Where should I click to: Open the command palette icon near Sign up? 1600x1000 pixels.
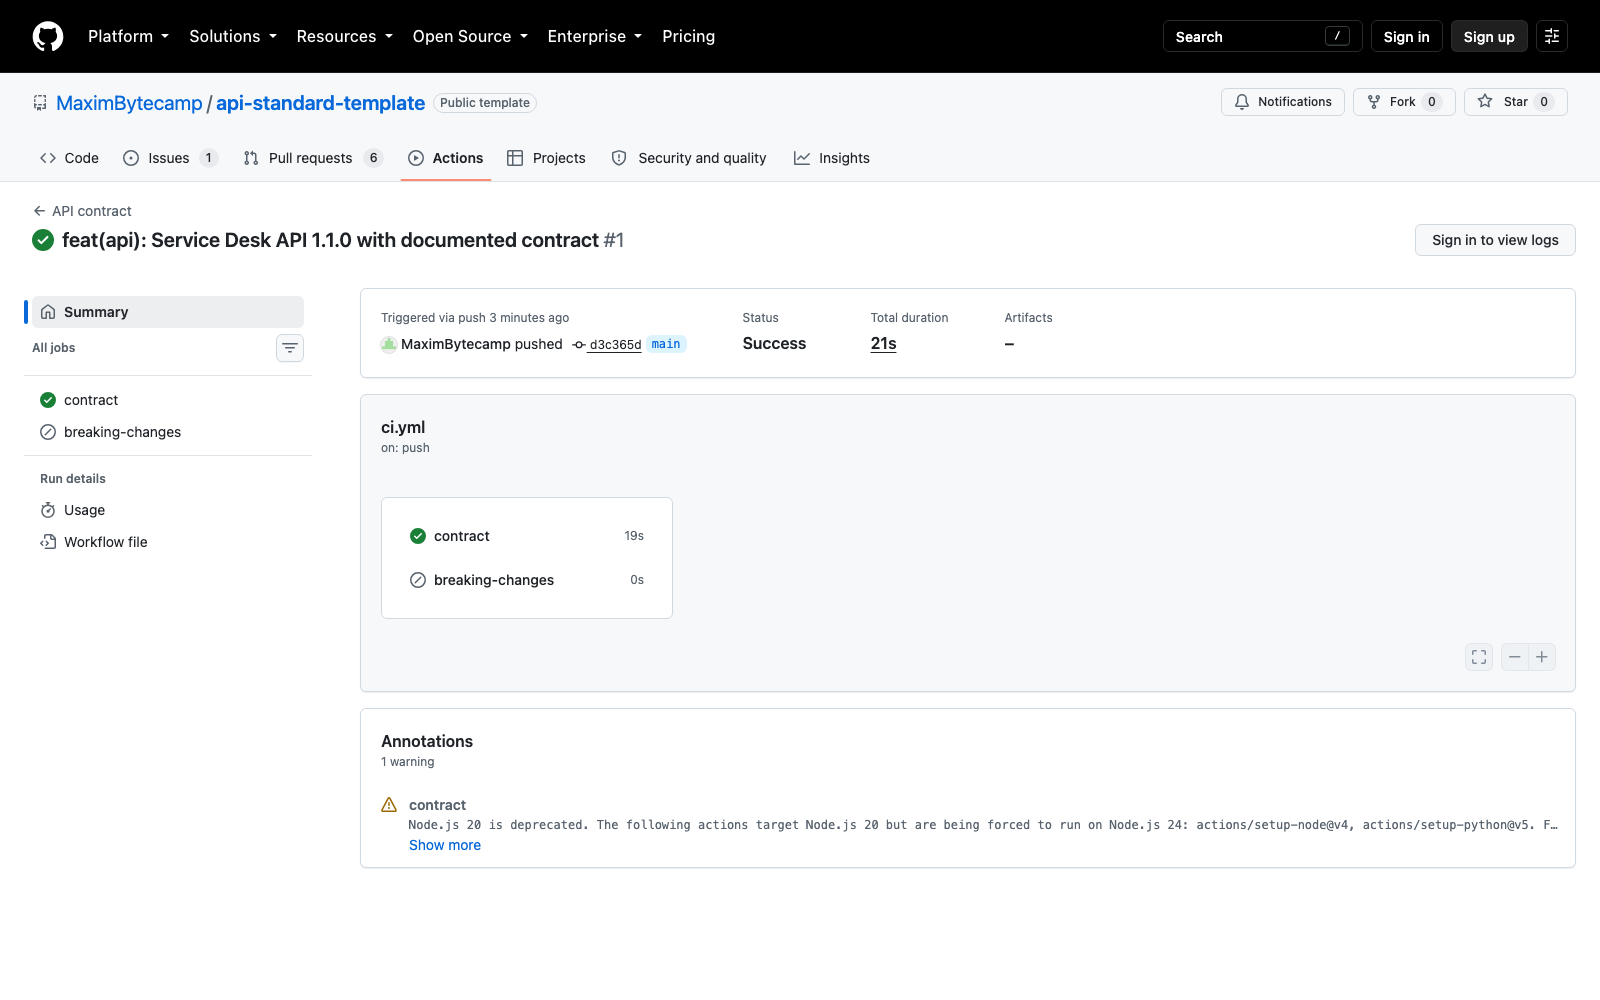(1552, 36)
